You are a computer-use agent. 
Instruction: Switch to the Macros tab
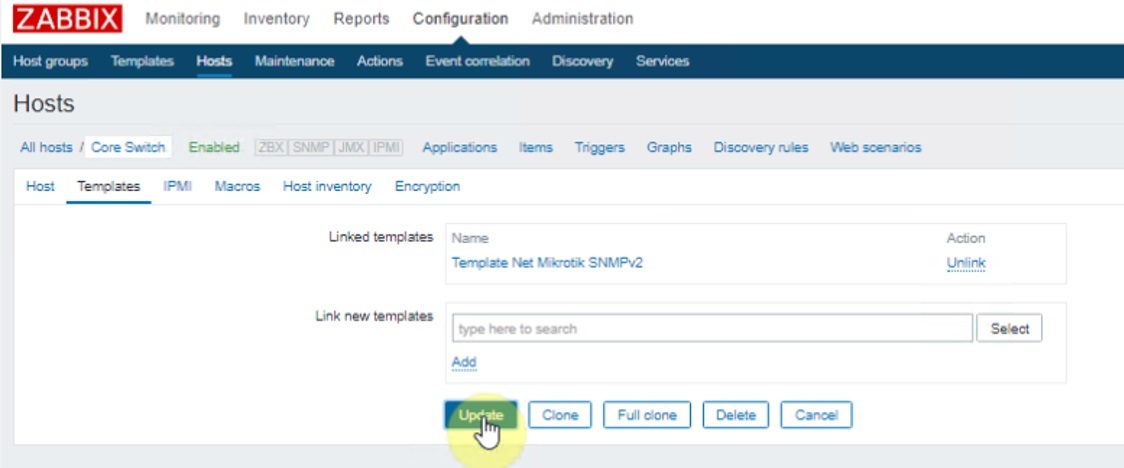[x=237, y=187]
